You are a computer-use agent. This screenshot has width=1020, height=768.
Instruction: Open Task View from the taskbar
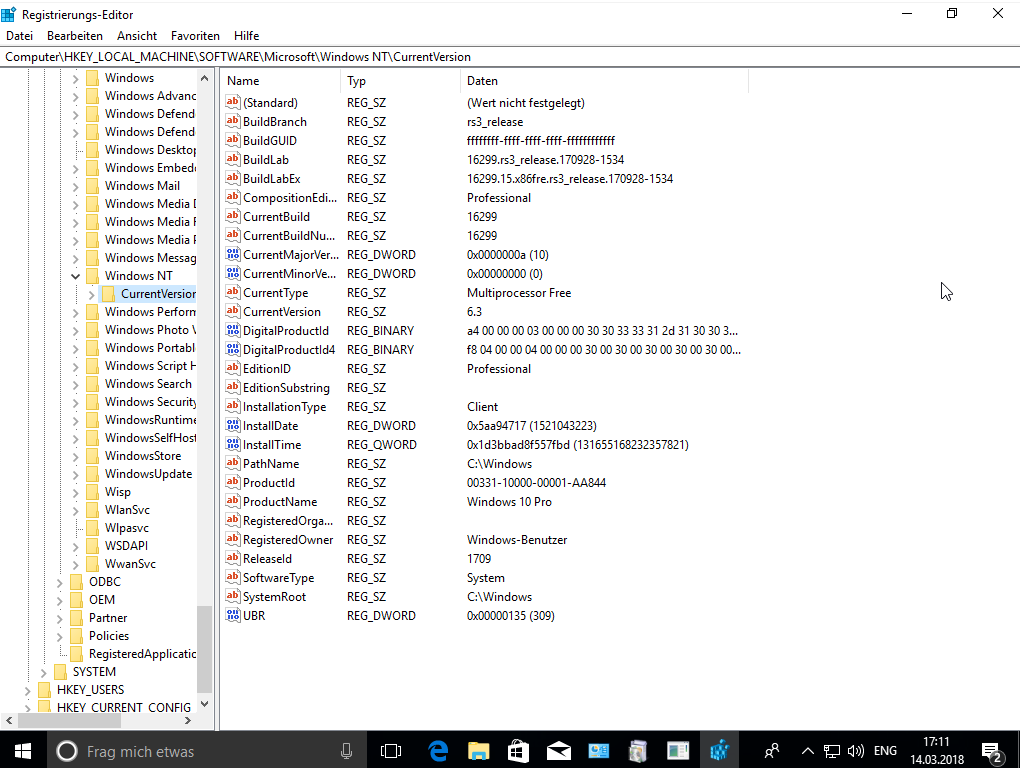point(391,751)
